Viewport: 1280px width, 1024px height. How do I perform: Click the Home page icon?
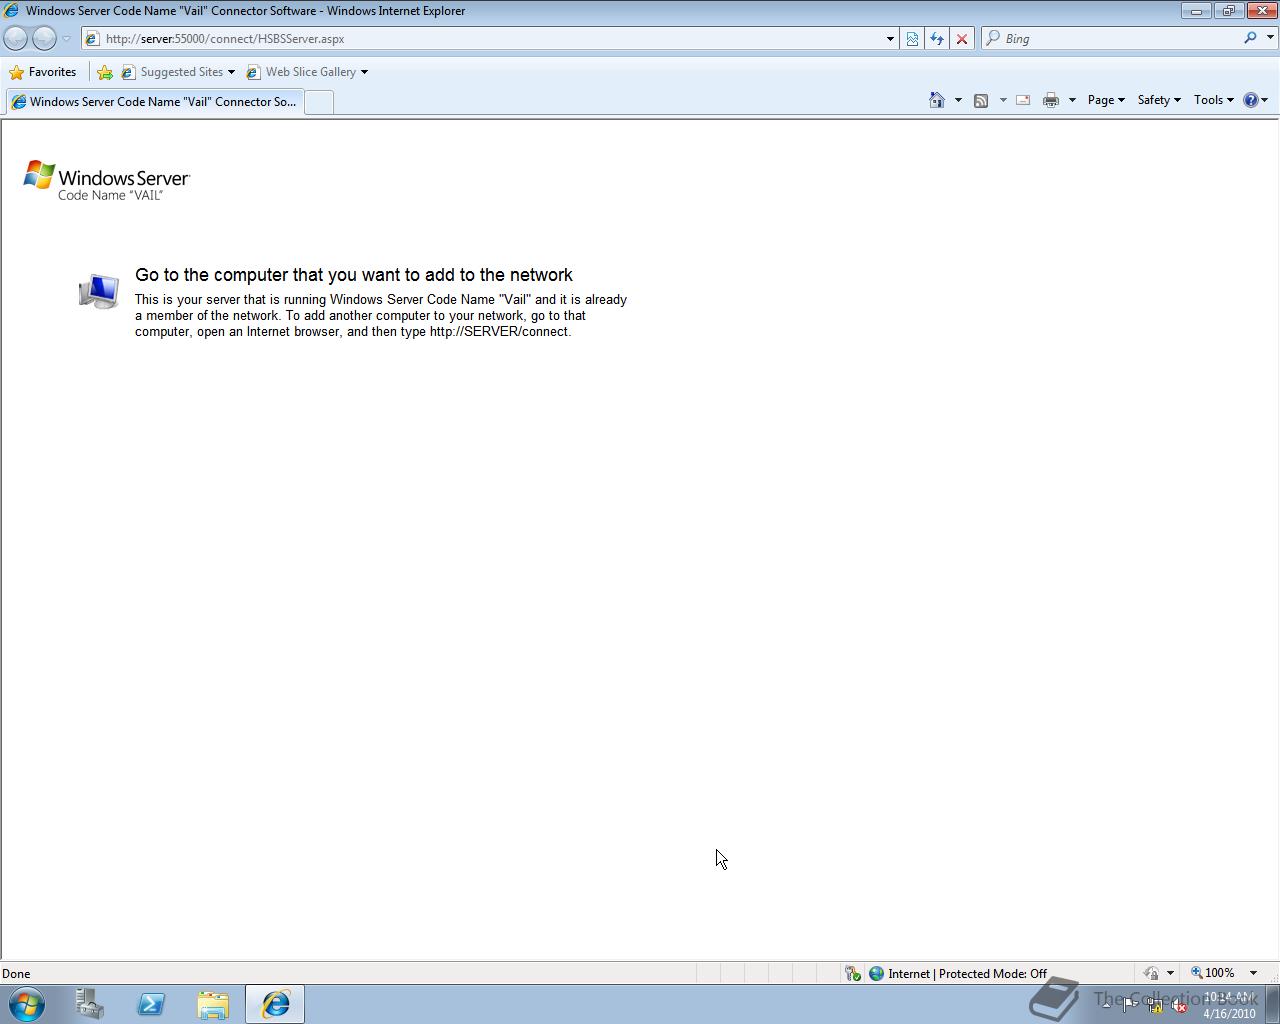coord(937,100)
